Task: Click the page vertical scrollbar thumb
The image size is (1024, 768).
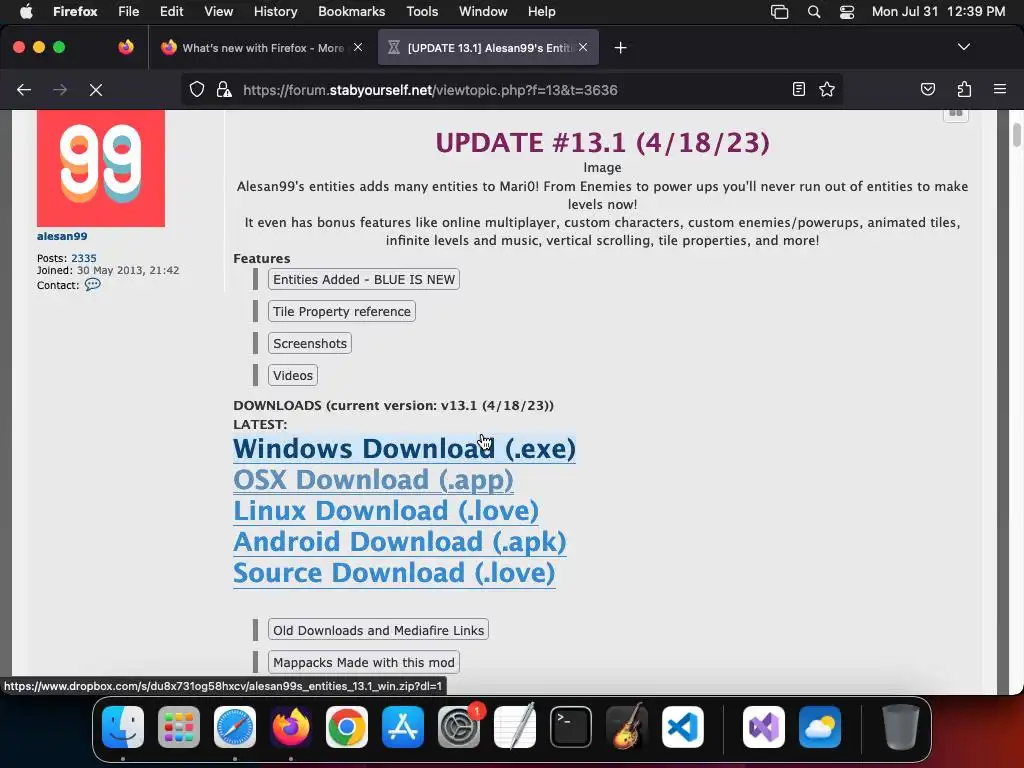Action: [1016, 135]
